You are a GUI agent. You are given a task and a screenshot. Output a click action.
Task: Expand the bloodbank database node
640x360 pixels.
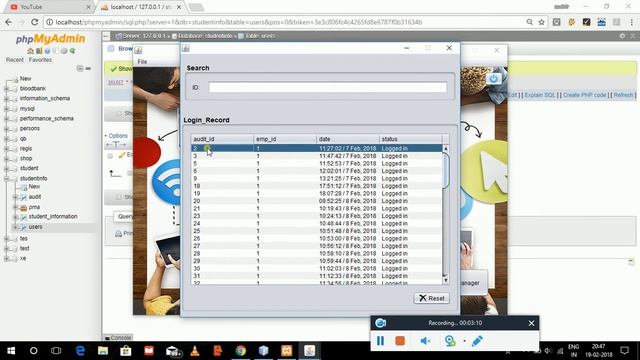point(6,89)
